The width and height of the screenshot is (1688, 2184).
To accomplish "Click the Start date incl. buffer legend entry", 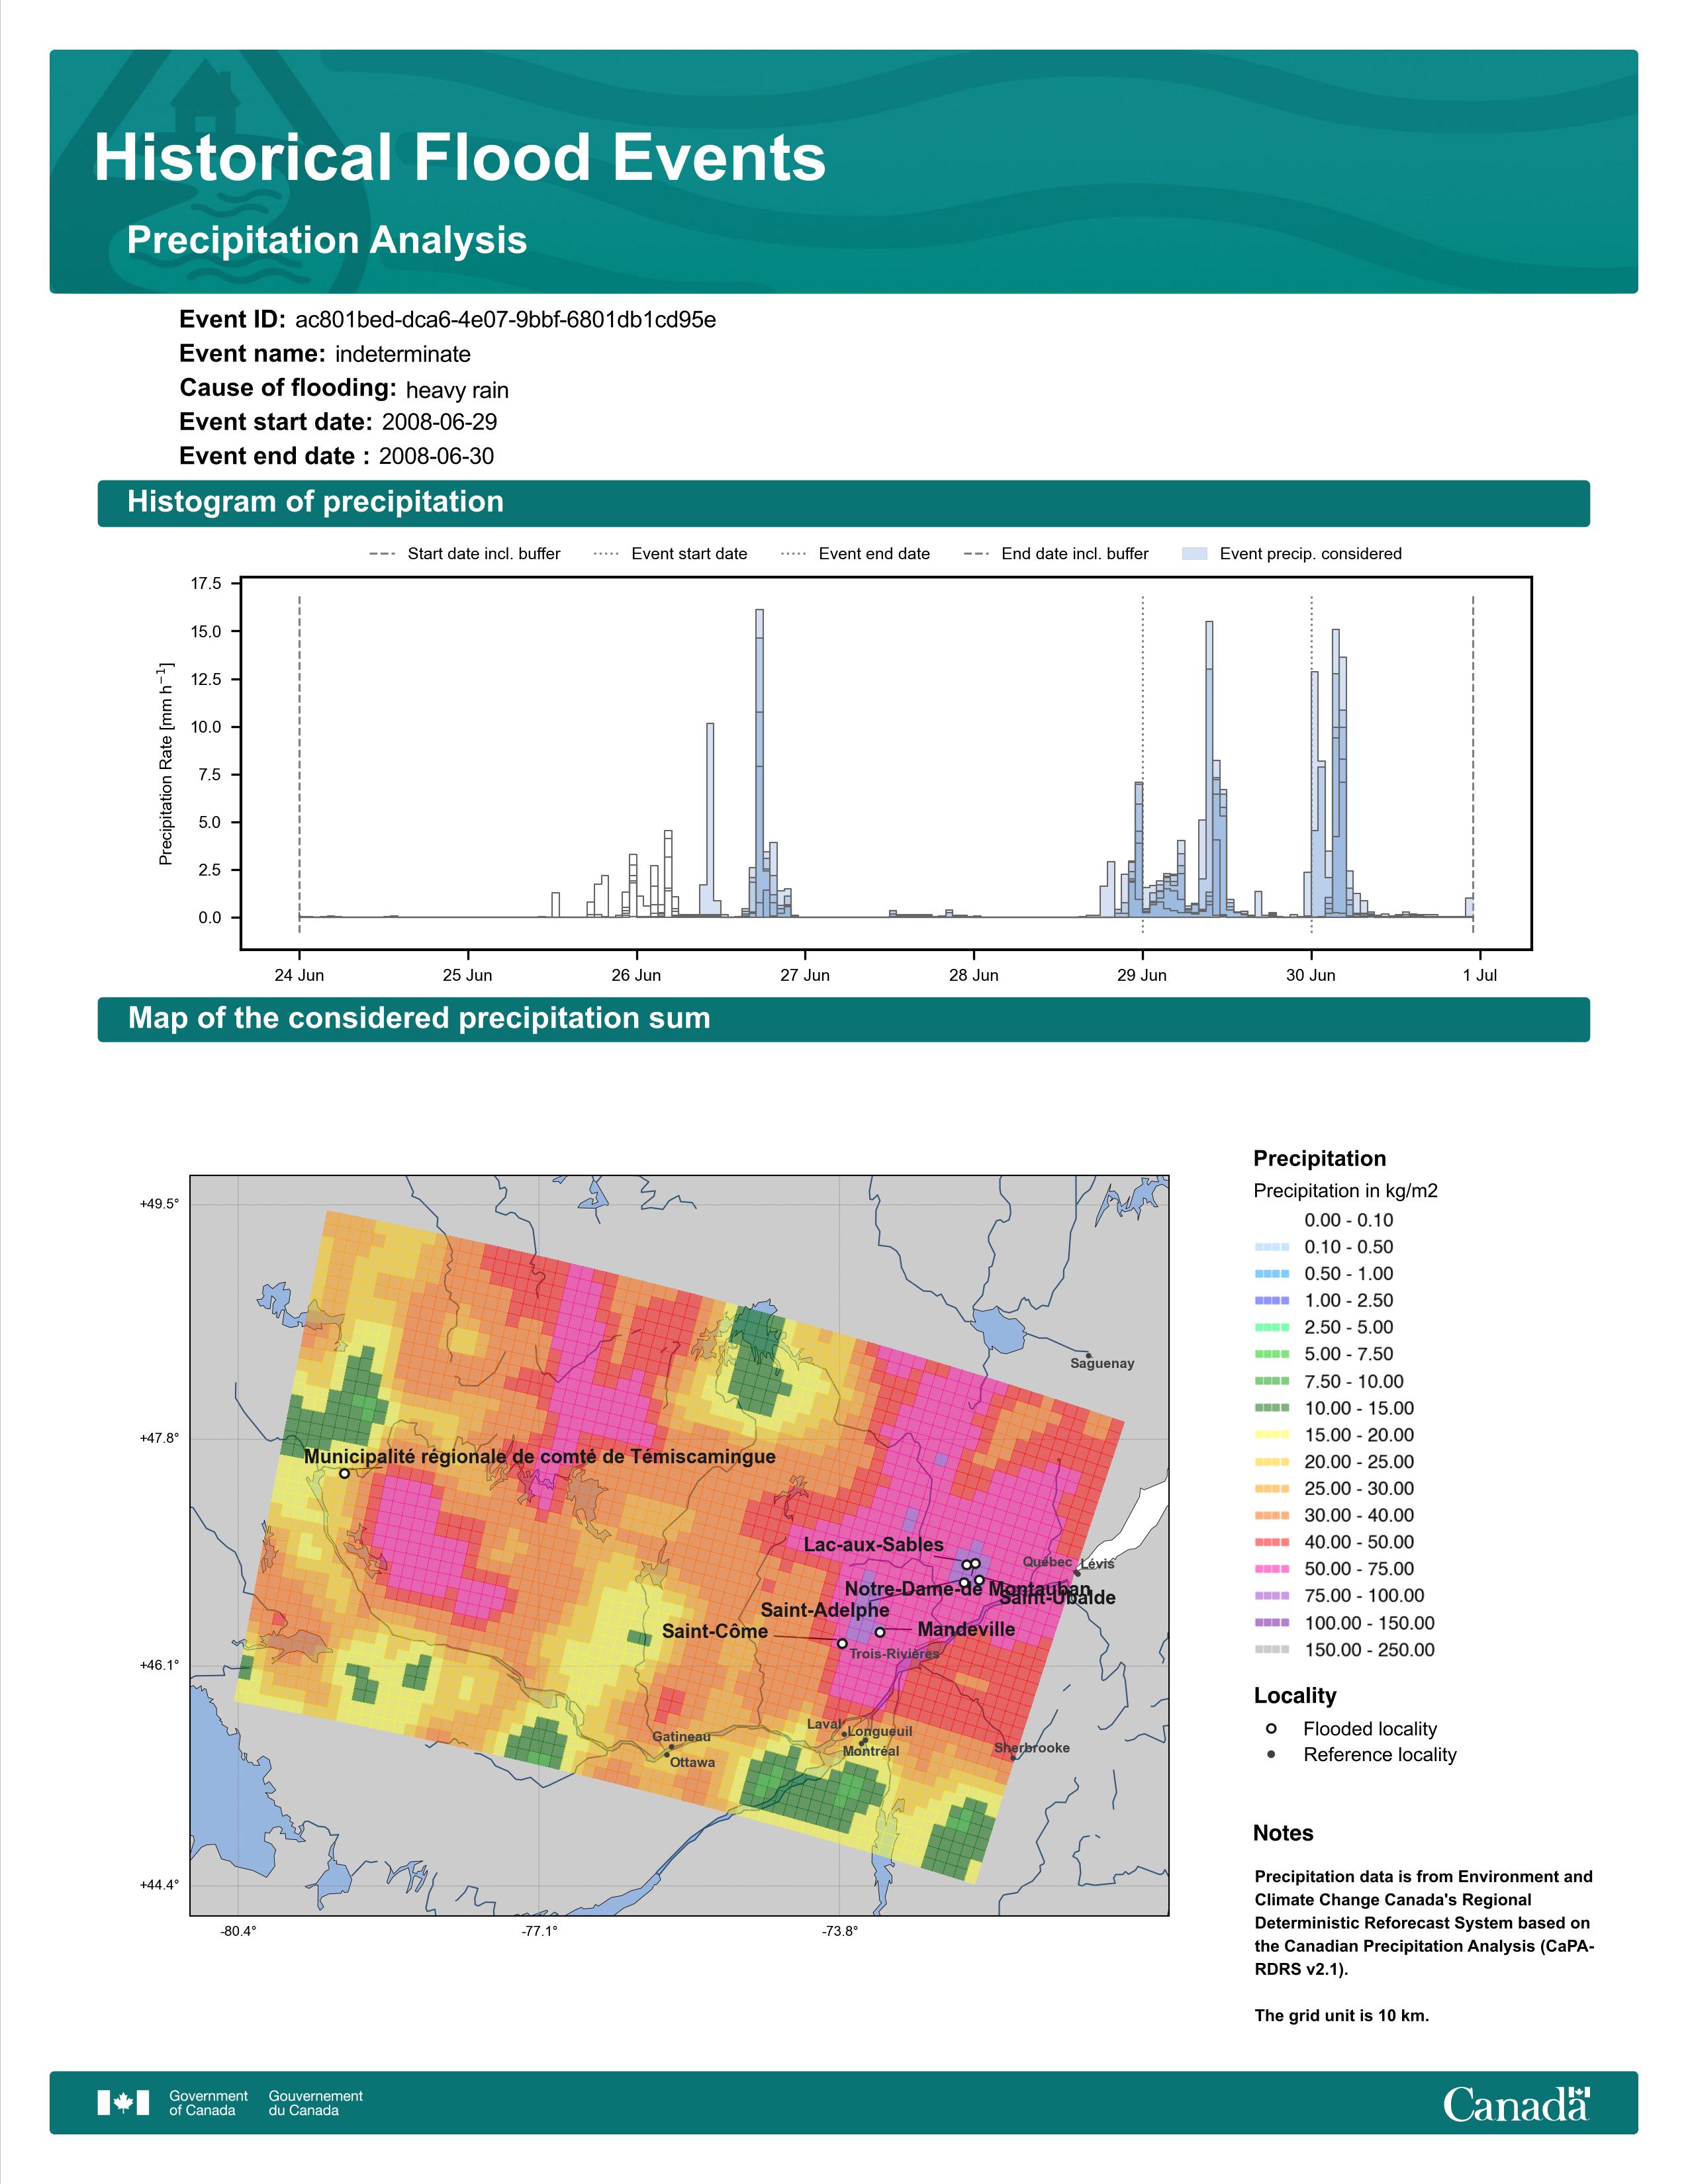I will point(465,554).
